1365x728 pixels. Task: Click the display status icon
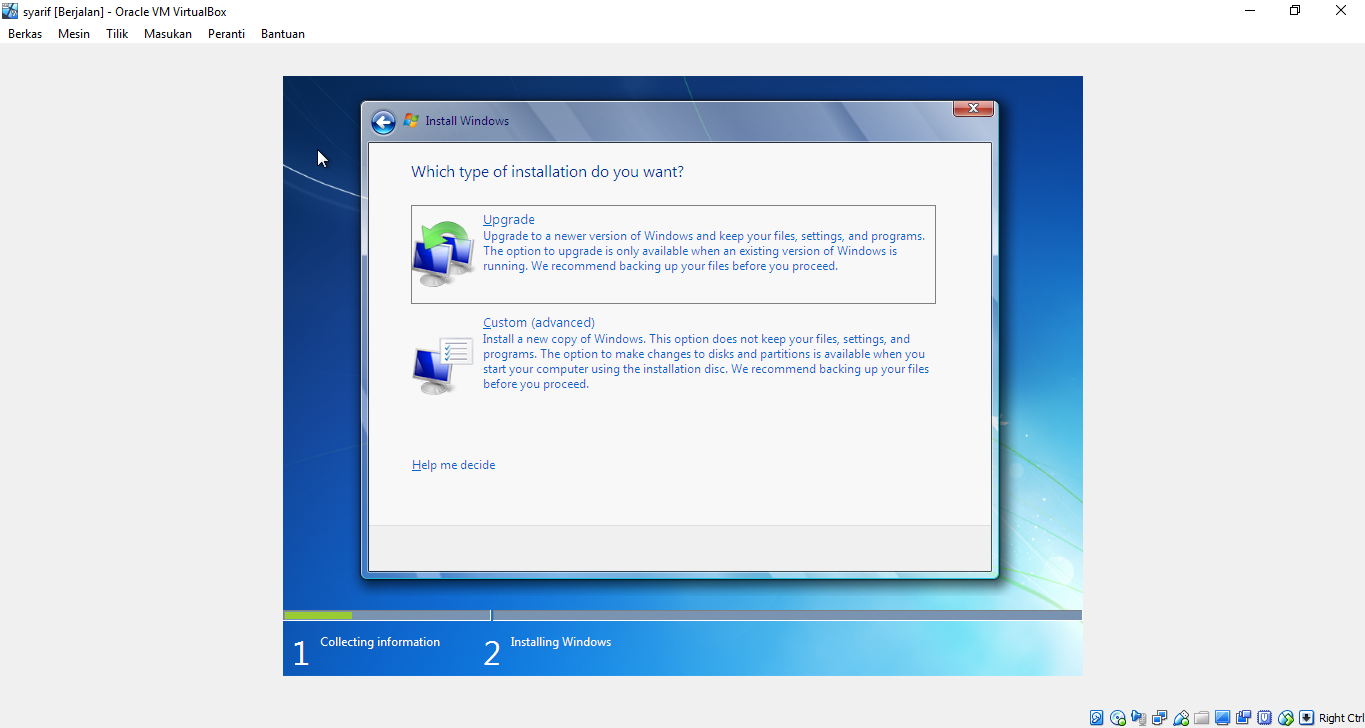[x=1222, y=718]
